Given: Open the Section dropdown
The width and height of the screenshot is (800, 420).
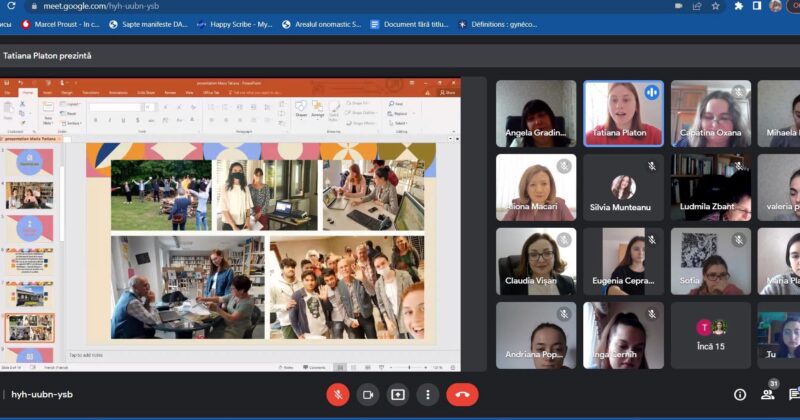Looking at the screenshot, I should pyautogui.click(x=70, y=123).
